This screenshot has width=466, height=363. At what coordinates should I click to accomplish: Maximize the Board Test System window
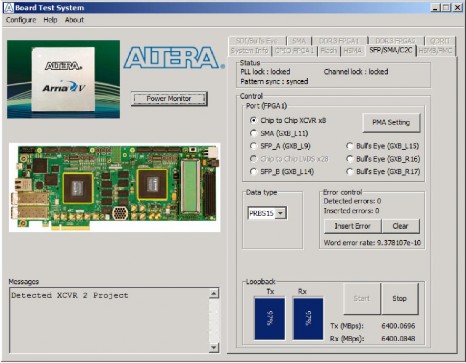[446, 7]
